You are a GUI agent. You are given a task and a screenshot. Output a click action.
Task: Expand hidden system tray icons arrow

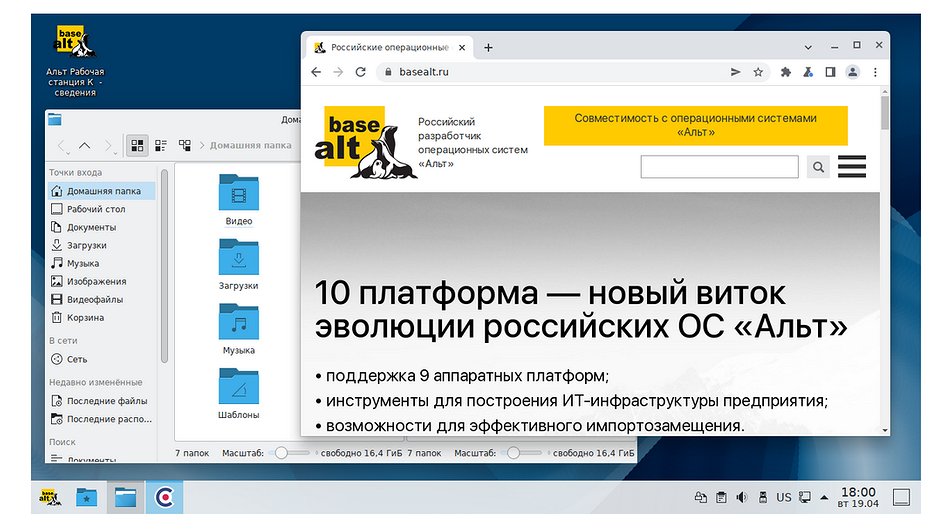point(824,498)
